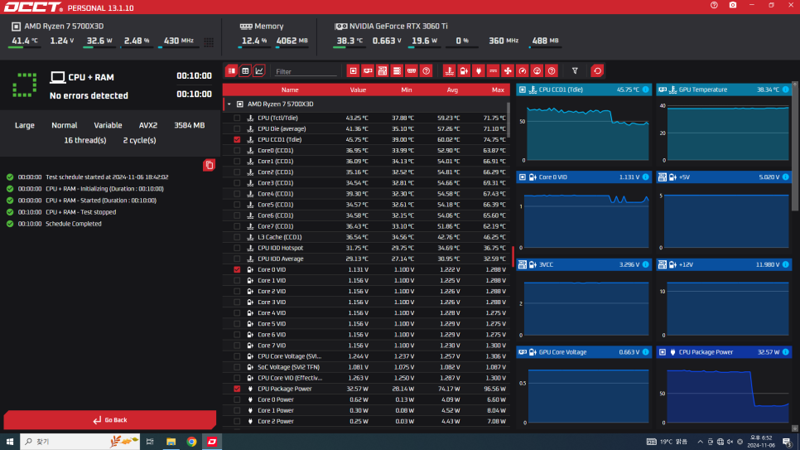
Task: Sort table by Name column
Action: pyautogui.click(x=290, y=90)
